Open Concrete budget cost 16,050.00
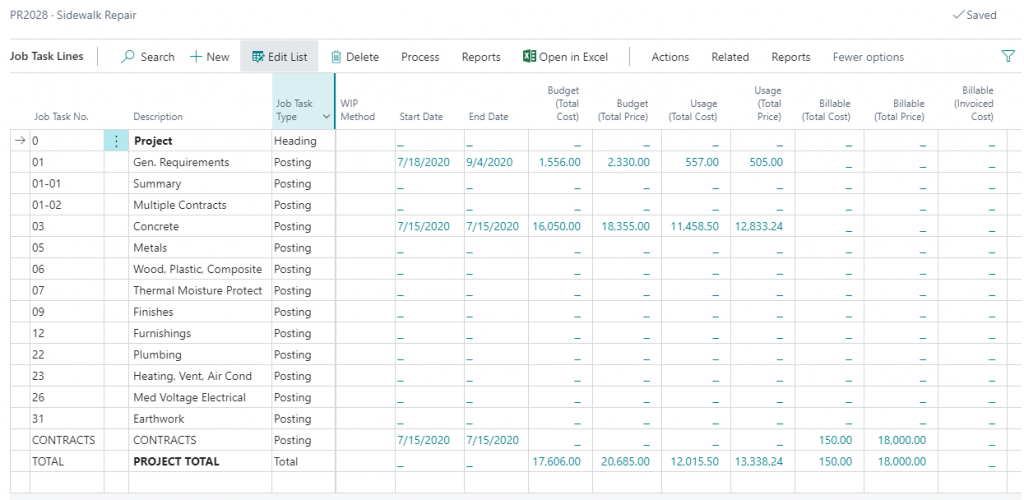Image resolution: width=1024 pixels, height=500 pixels. point(556,227)
